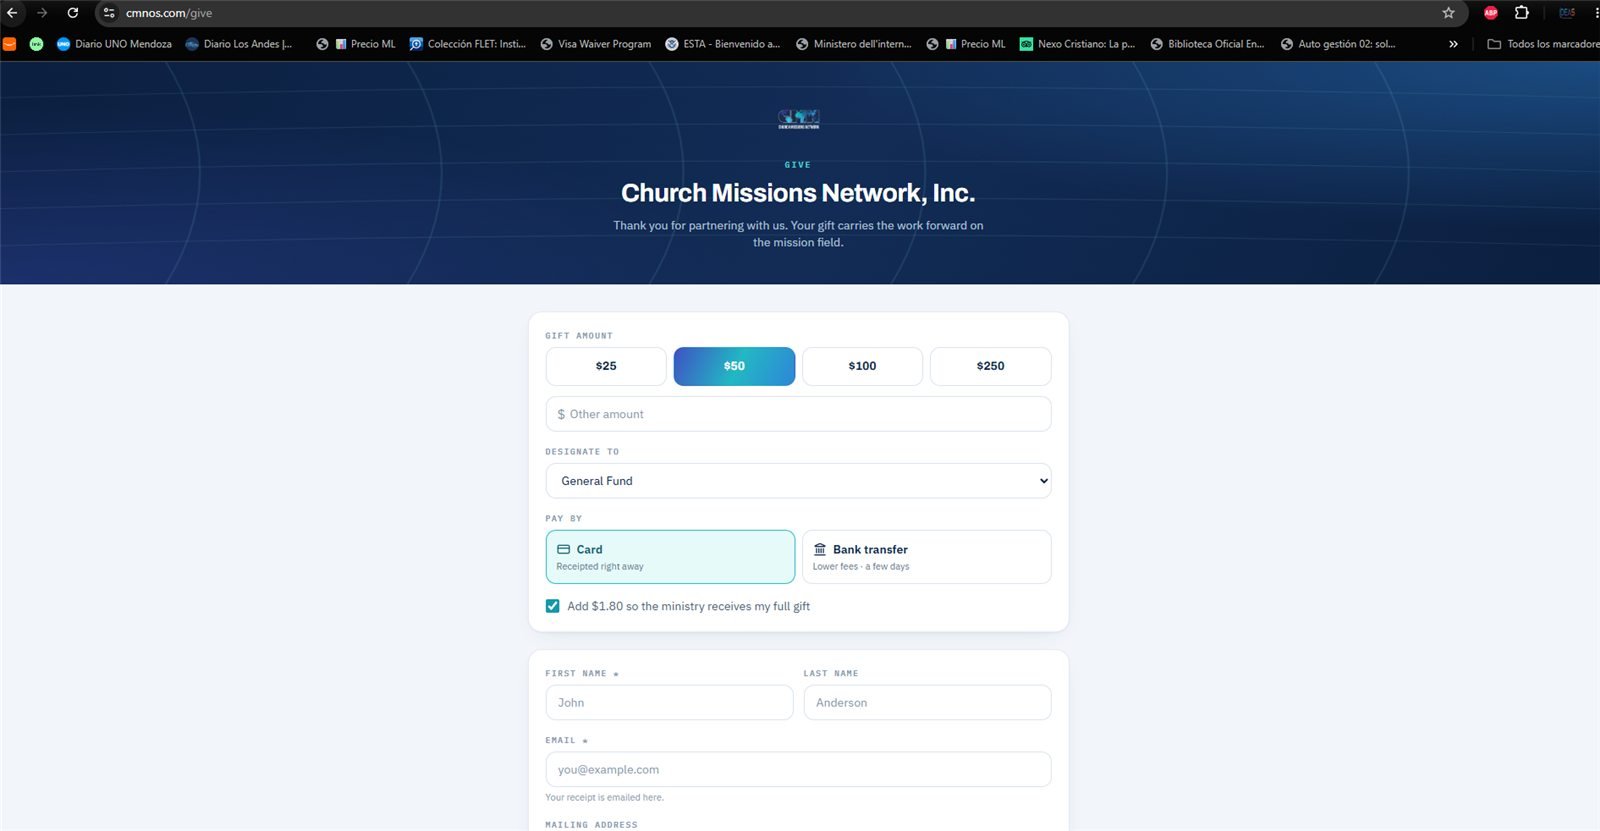Open the Colección FLET bookmark

coord(467,44)
